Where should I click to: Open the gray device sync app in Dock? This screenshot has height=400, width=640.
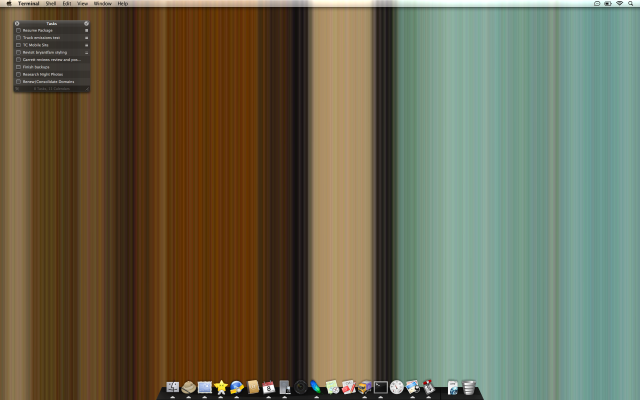284,387
